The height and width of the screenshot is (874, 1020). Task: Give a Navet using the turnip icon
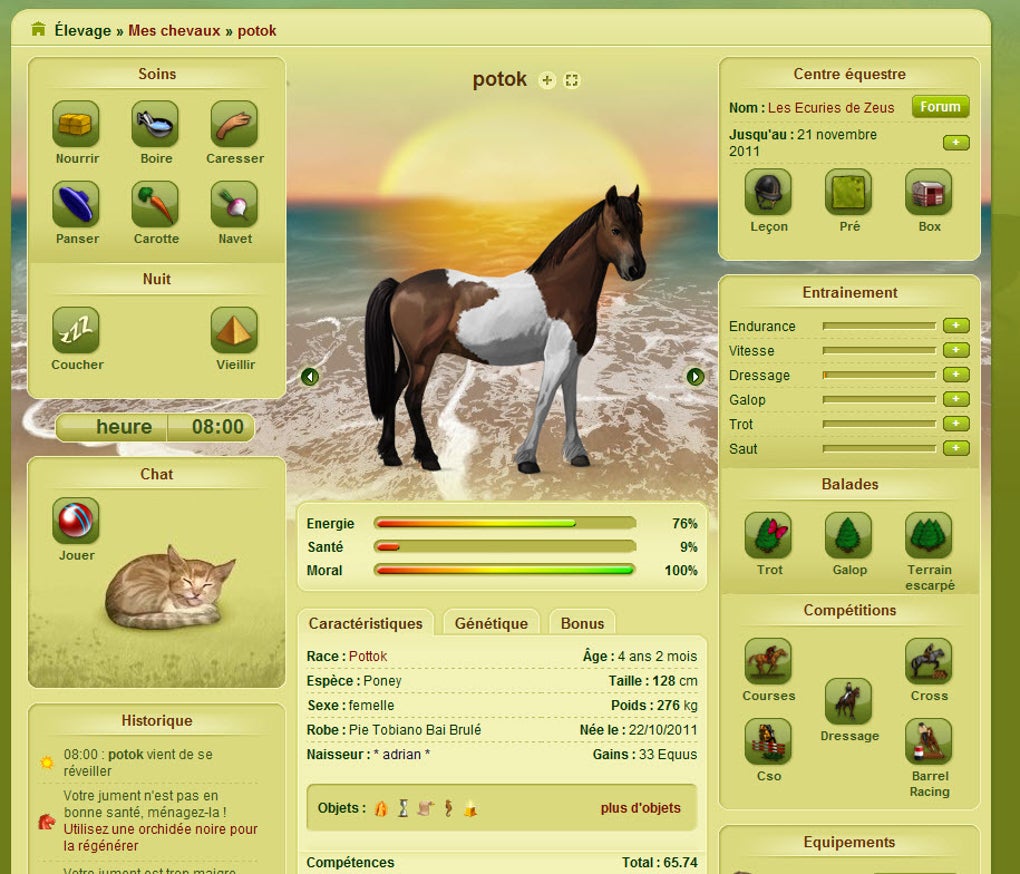click(233, 203)
